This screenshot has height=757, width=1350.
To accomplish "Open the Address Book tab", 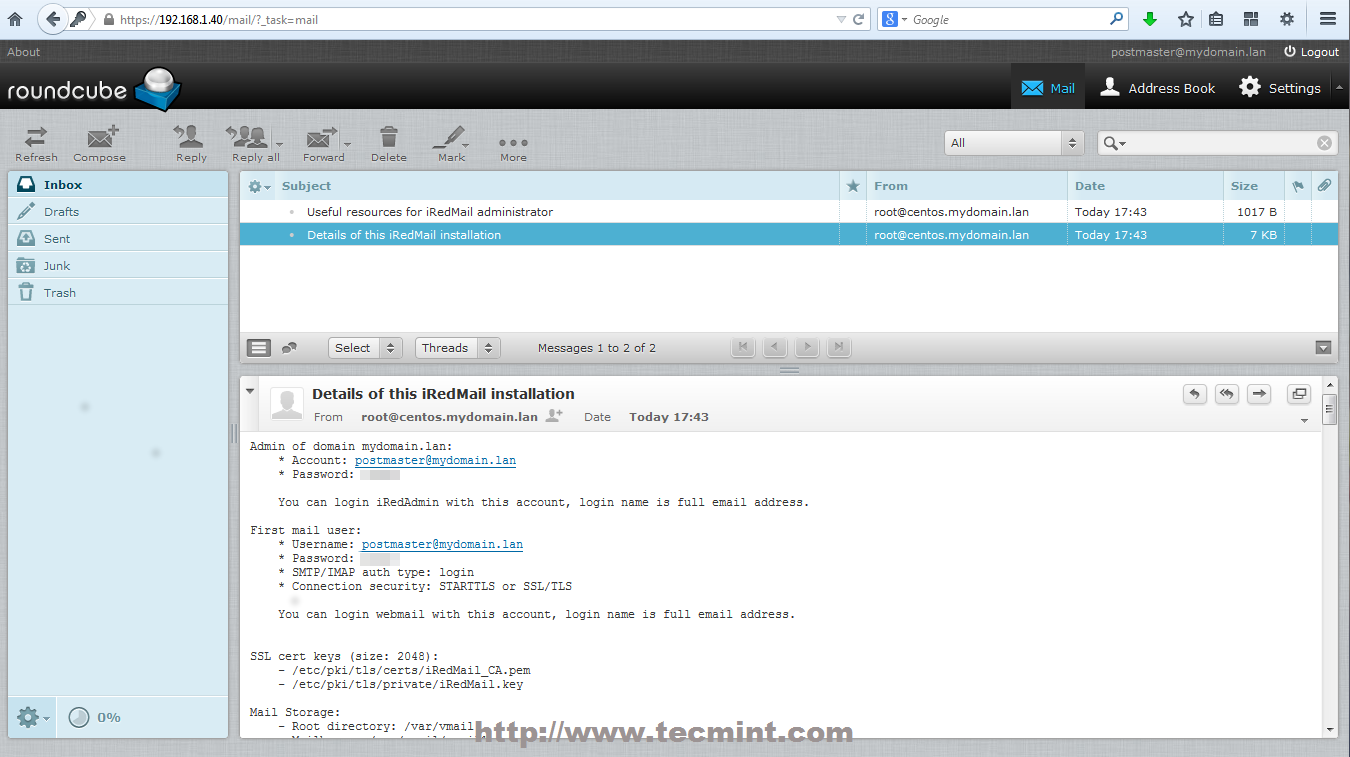I will click(x=1157, y=88).
